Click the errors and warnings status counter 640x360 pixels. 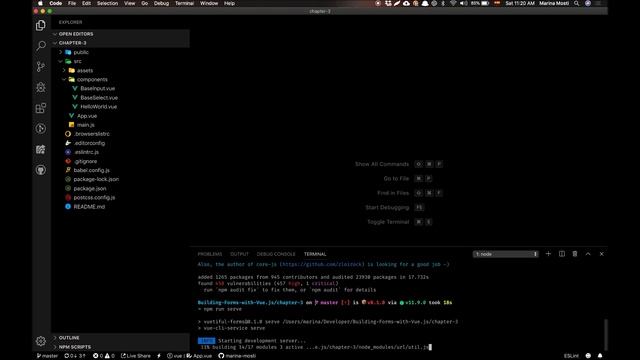coord(104,356)
